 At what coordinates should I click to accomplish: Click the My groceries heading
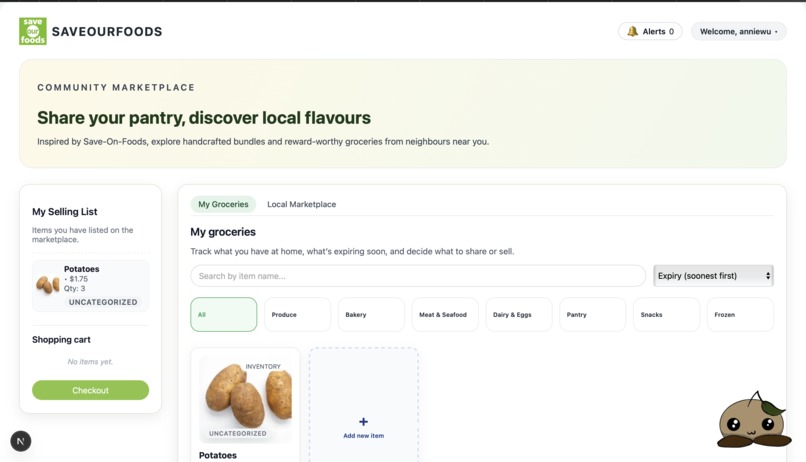(x=223, y=232)
